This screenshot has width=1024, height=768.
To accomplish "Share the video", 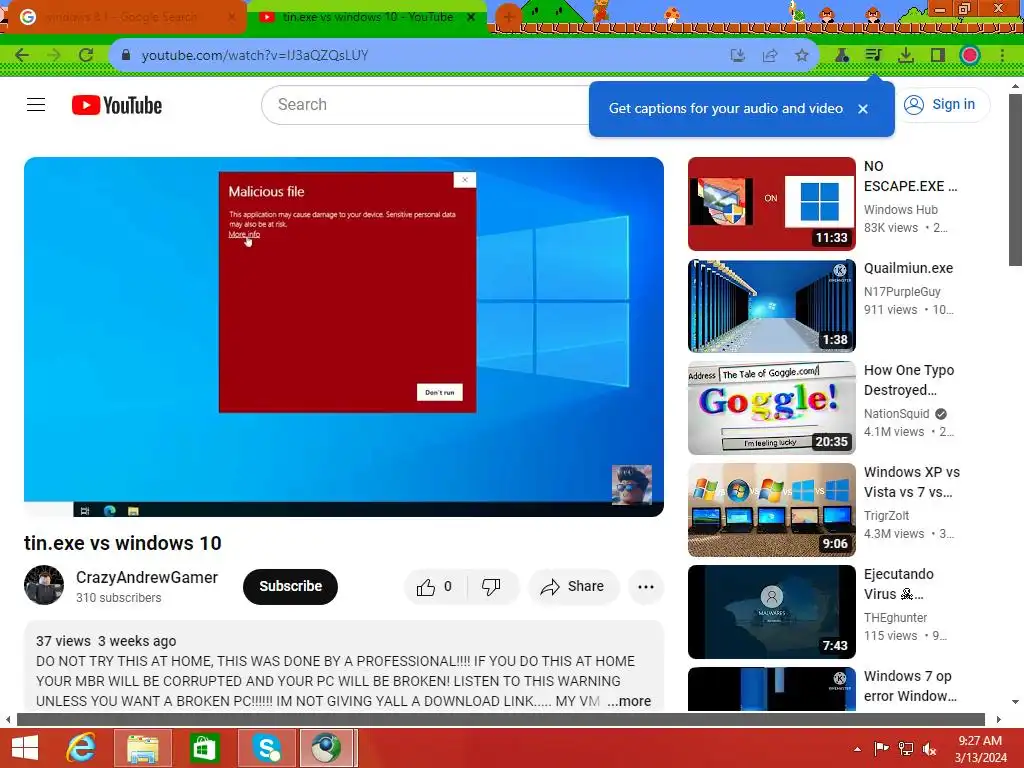I will tap(572, 586).
